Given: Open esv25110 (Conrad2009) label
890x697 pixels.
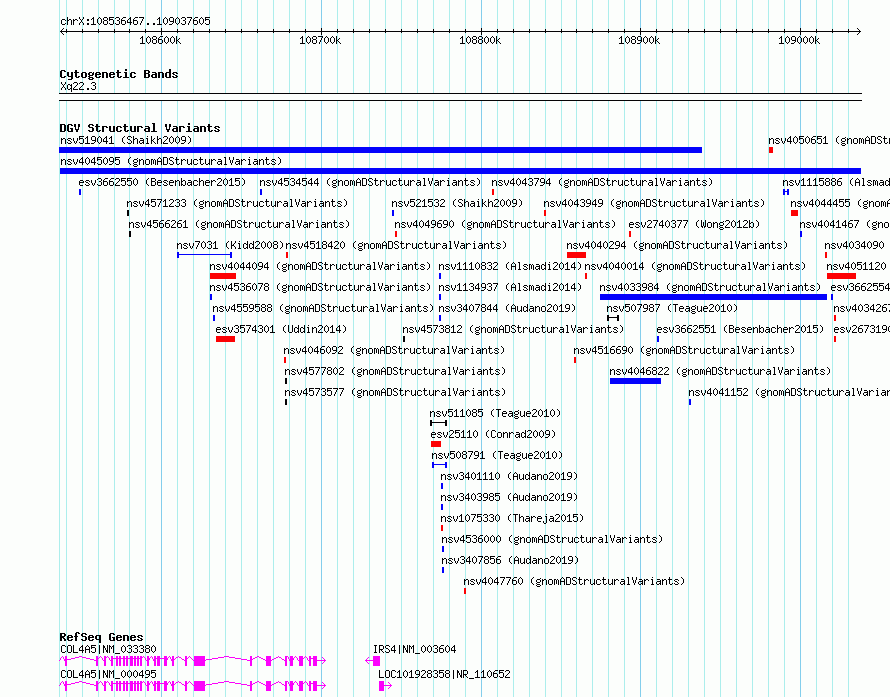Looking at the screenshot, I should (x=493, y=434).
